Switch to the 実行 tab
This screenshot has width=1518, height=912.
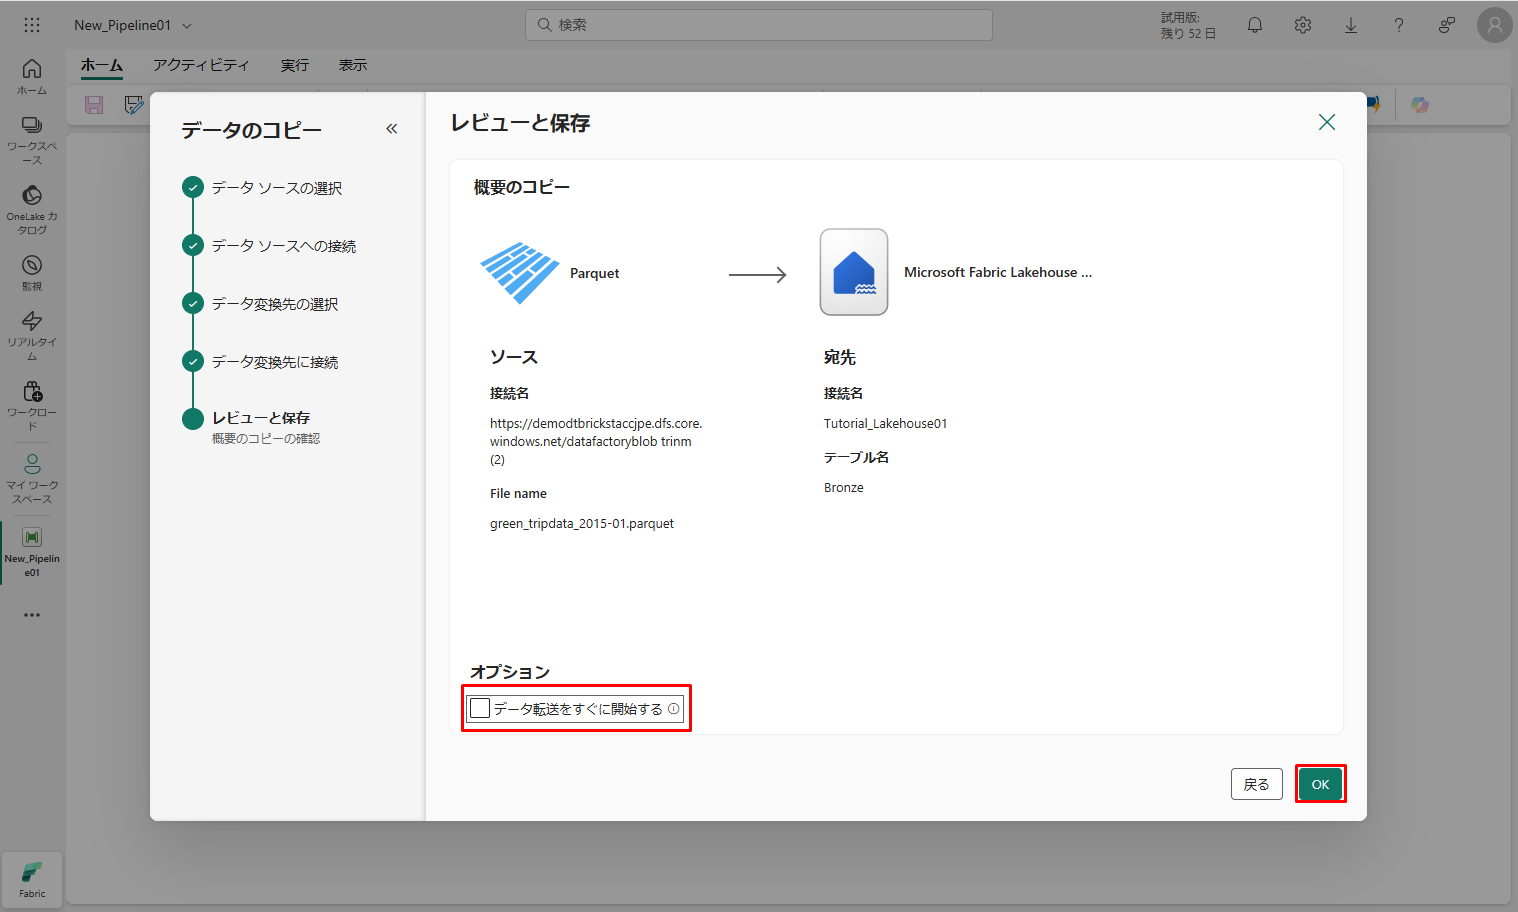pos(295,66)
